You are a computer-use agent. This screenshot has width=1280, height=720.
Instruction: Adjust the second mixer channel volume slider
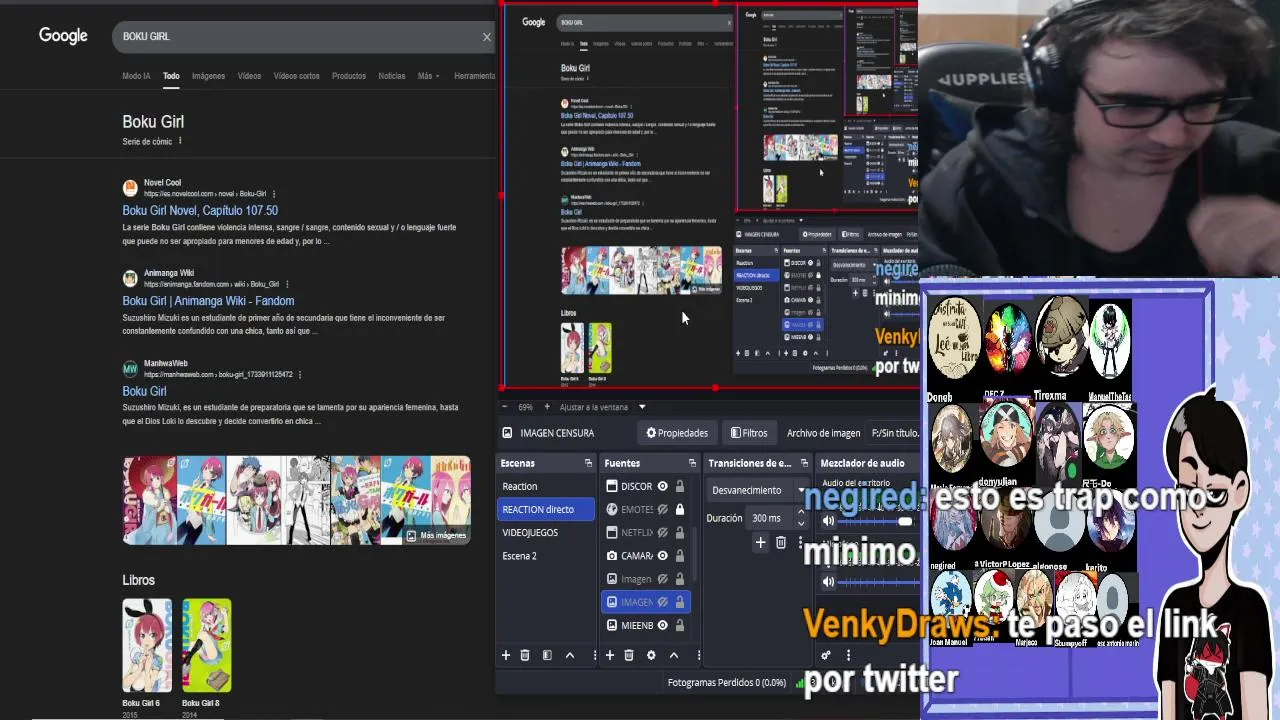878,581
